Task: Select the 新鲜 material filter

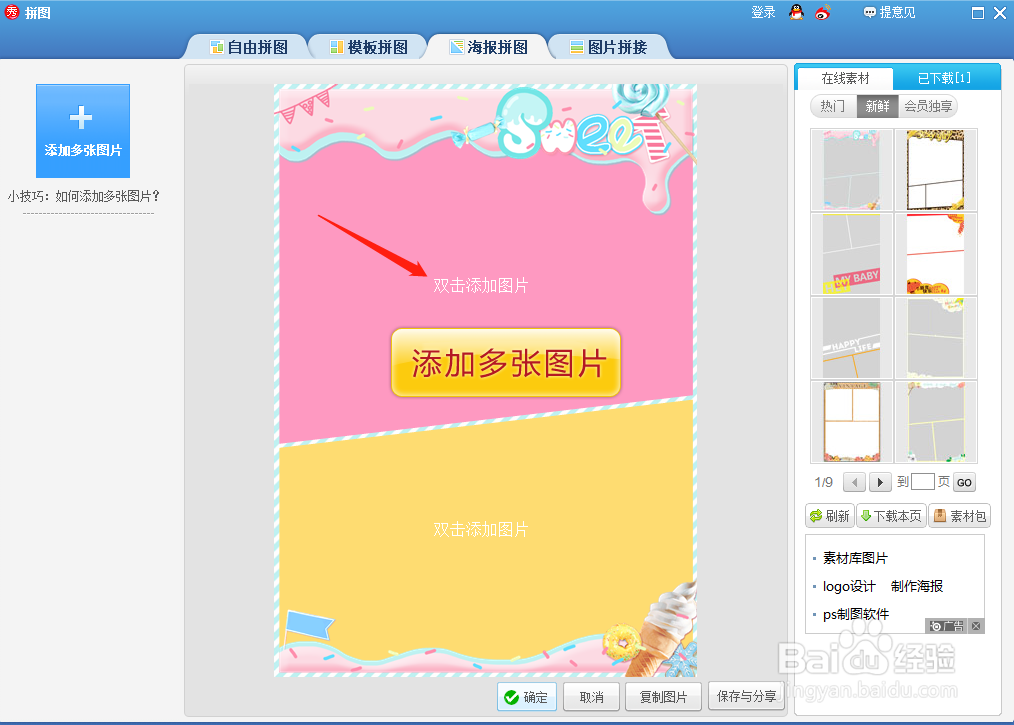Action: [x=877, y=105]
